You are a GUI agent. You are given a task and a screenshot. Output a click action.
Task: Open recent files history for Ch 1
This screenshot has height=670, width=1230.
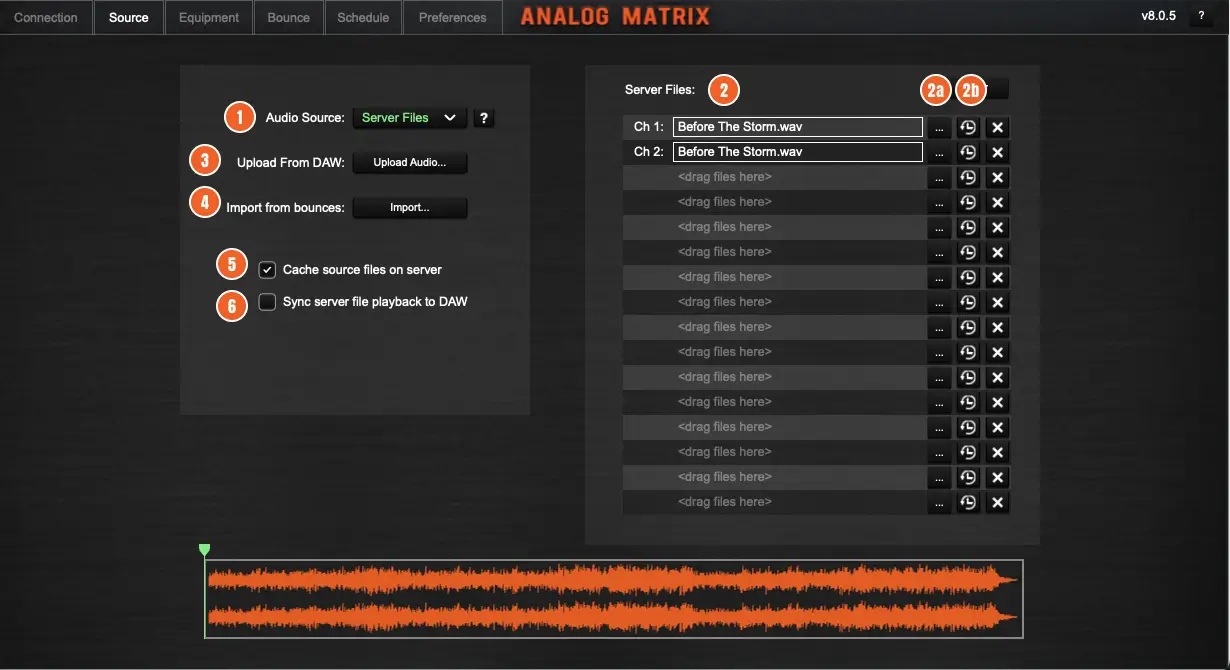[x=968, y=128]
